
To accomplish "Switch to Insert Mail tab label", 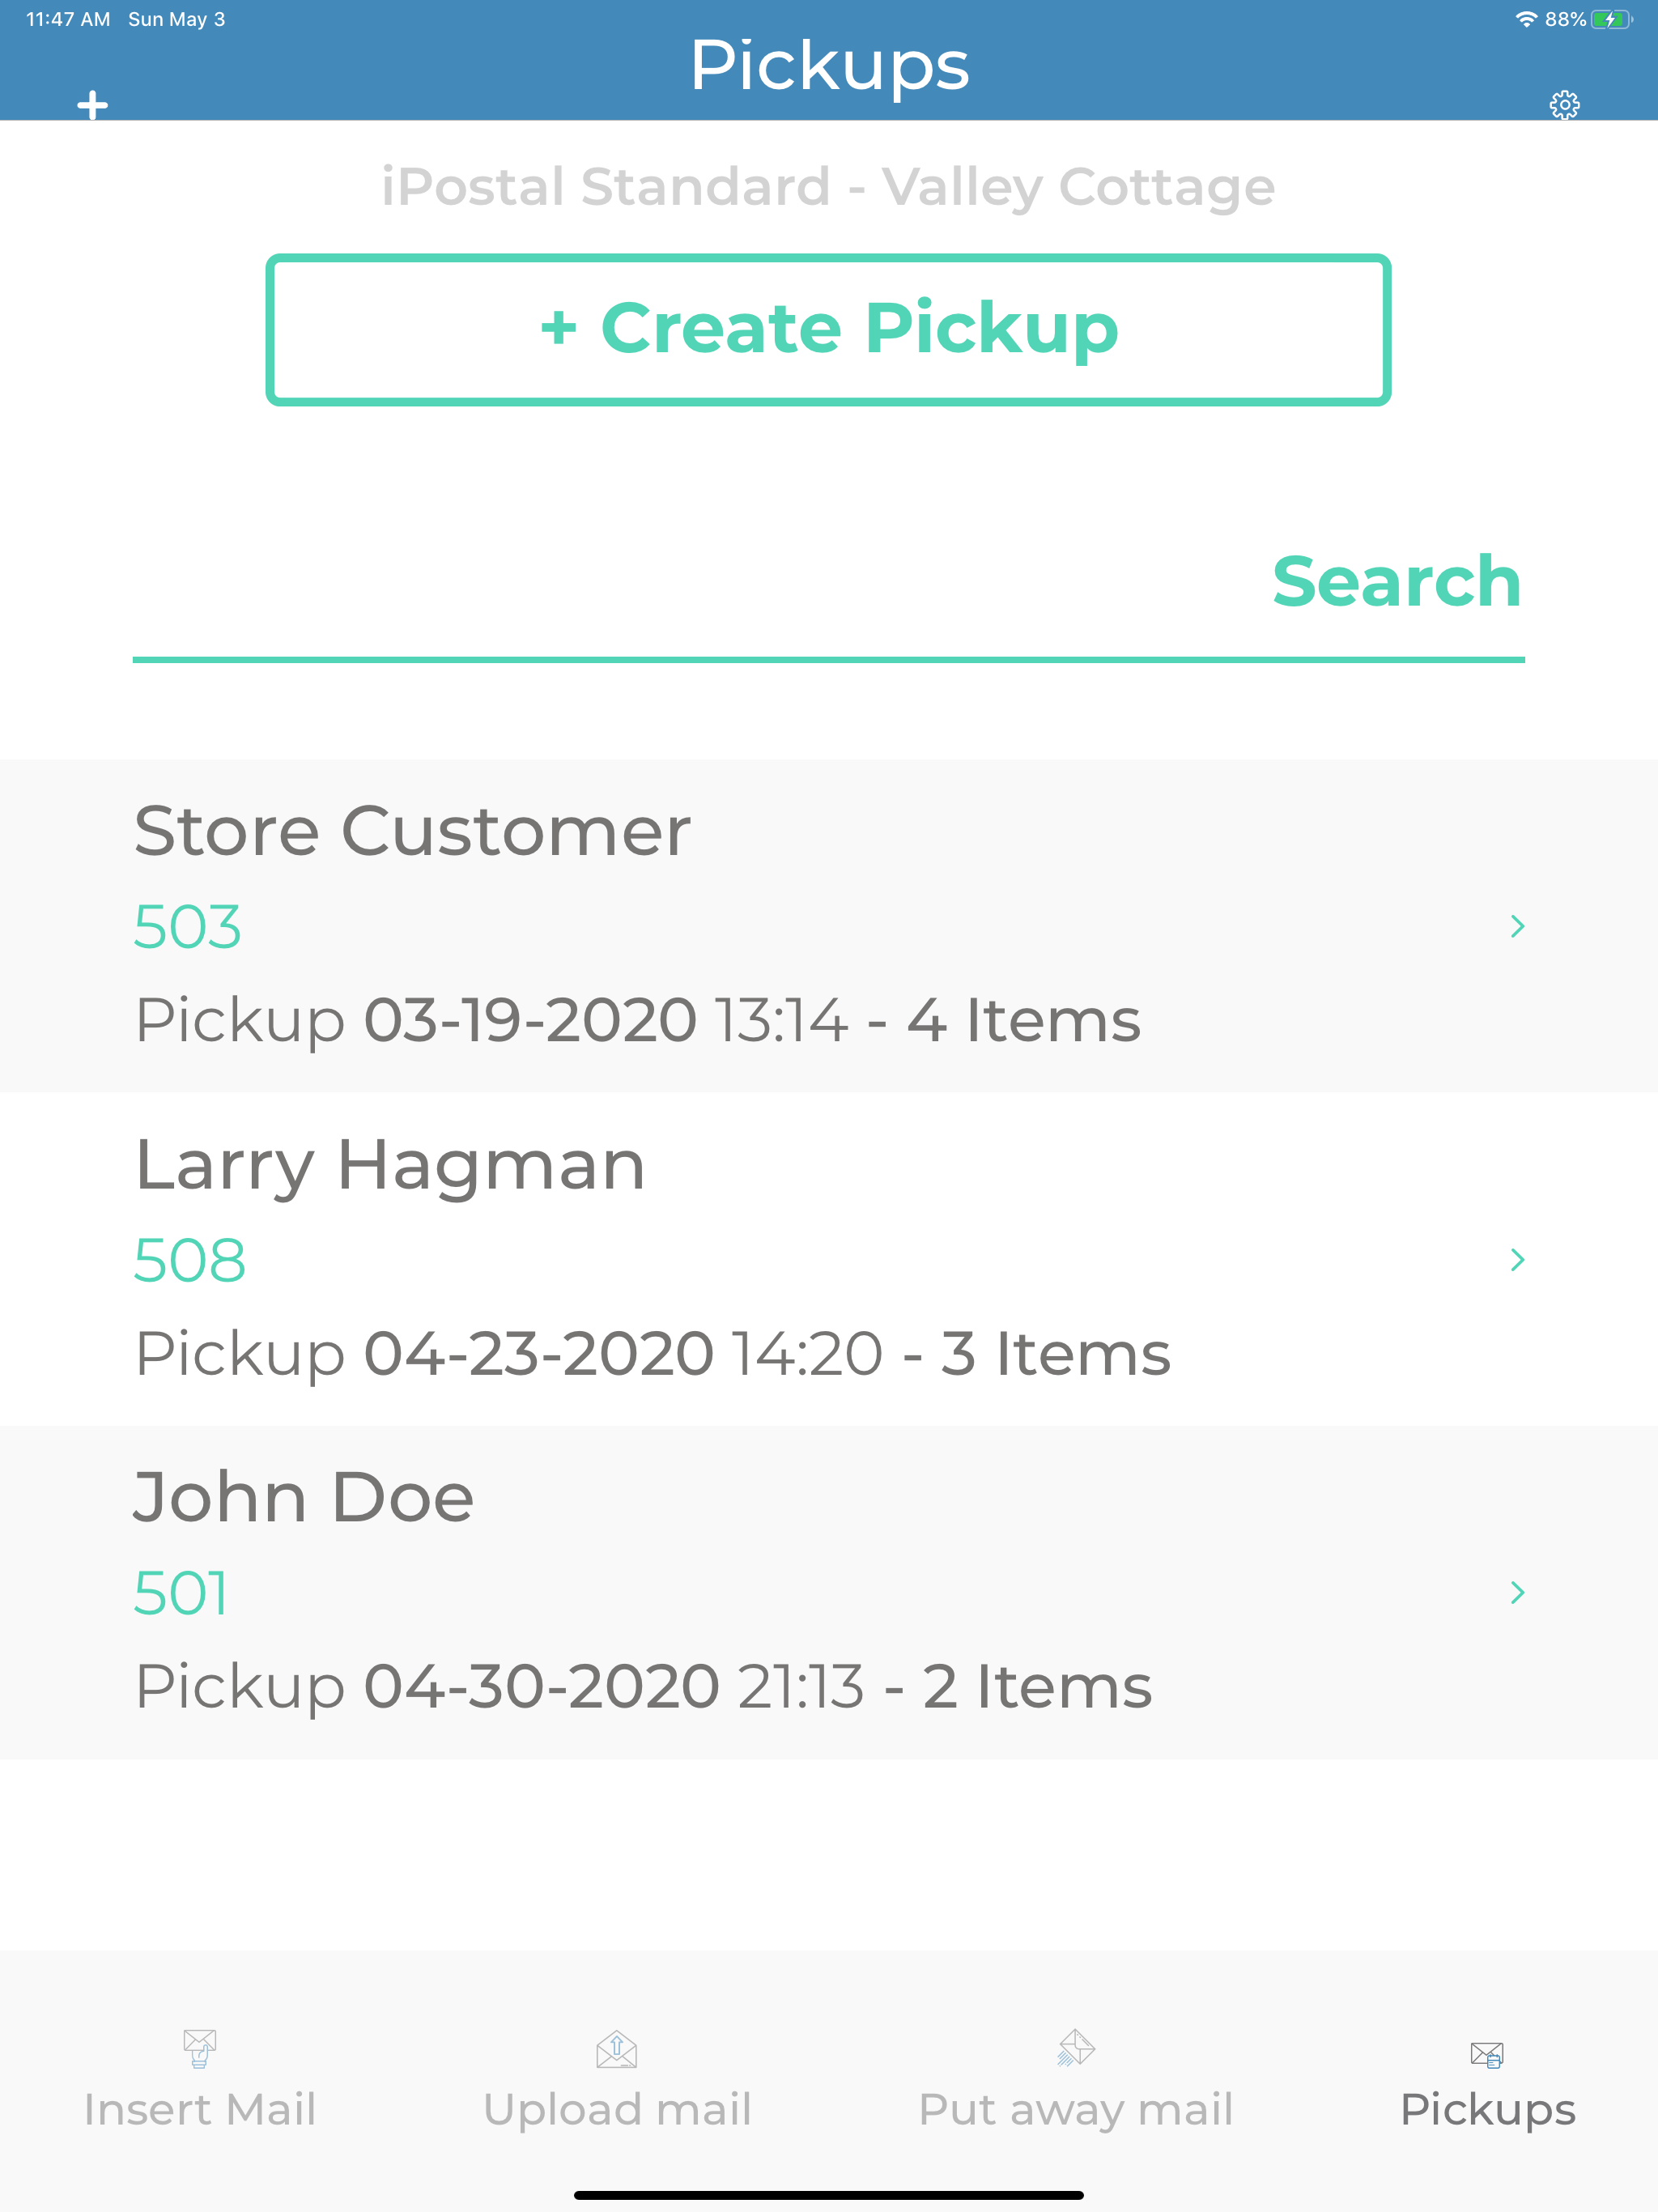I will 200,2109.
